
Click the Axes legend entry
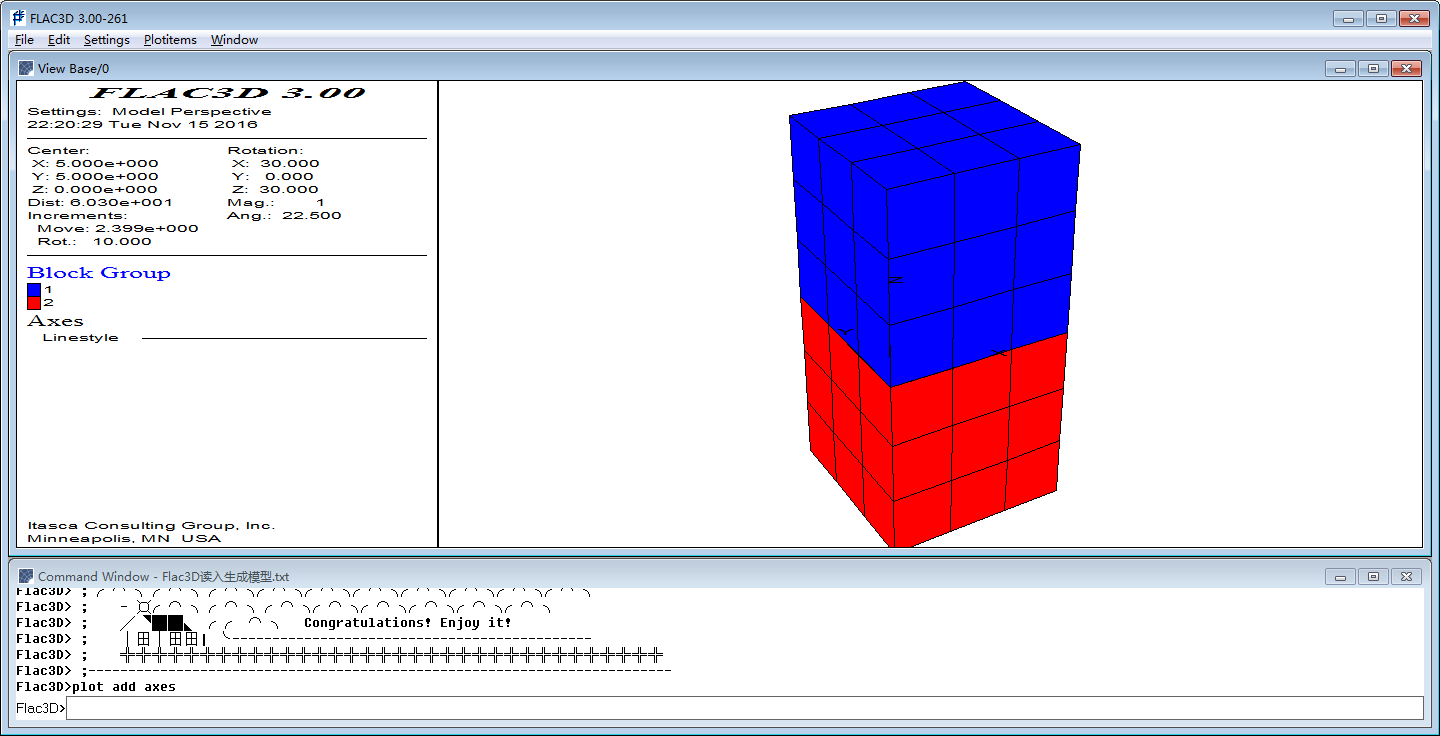55,321
